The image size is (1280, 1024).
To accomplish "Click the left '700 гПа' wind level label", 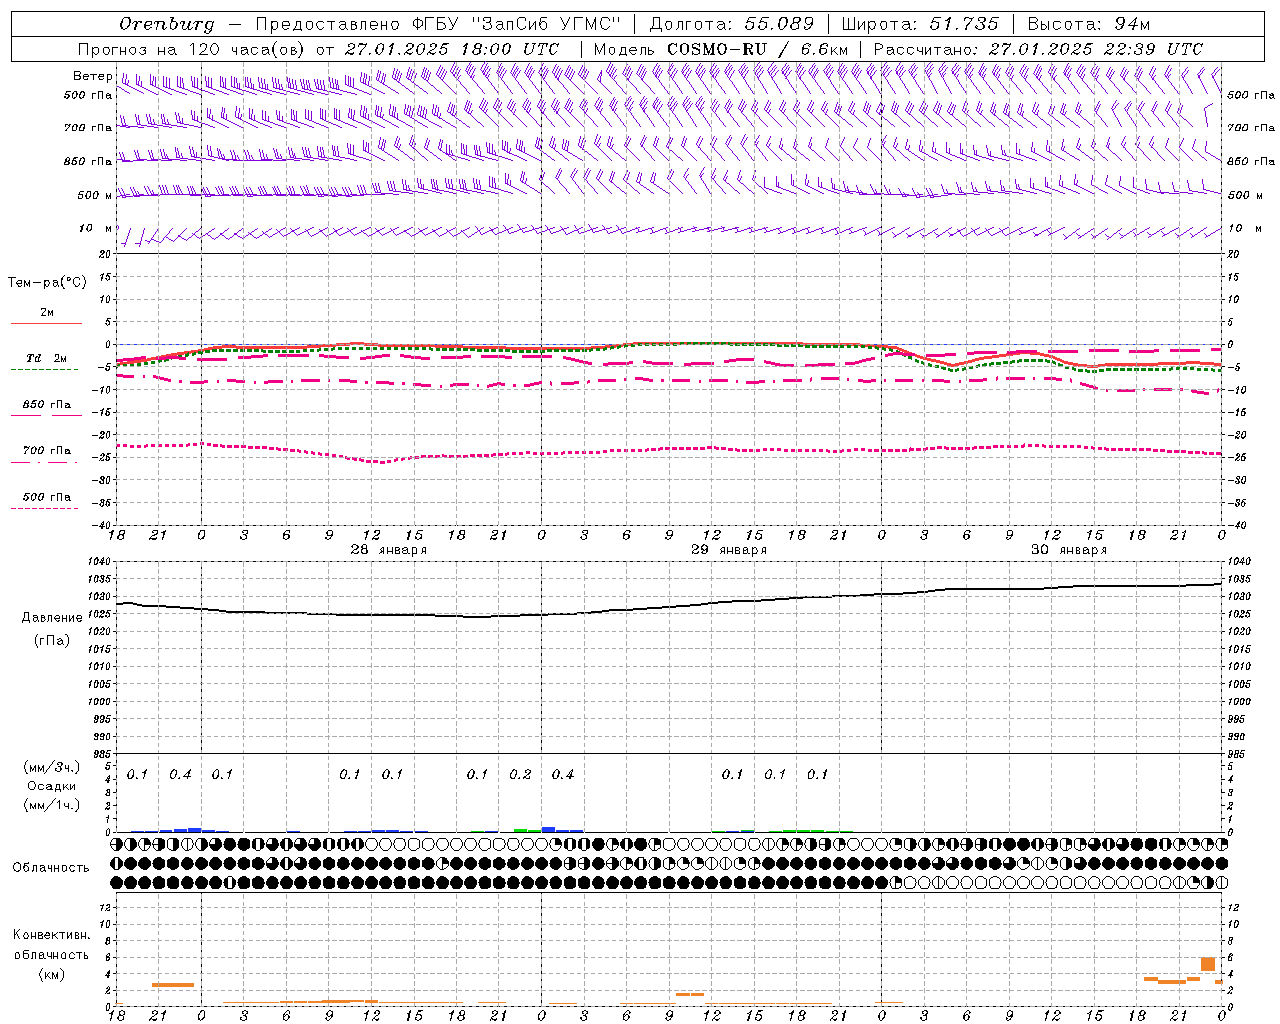I will (x=87, y=128).
